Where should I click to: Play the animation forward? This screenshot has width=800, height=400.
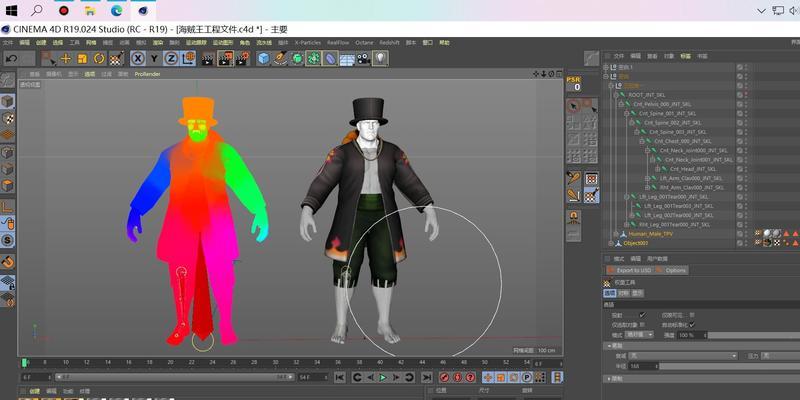point(383,378)
